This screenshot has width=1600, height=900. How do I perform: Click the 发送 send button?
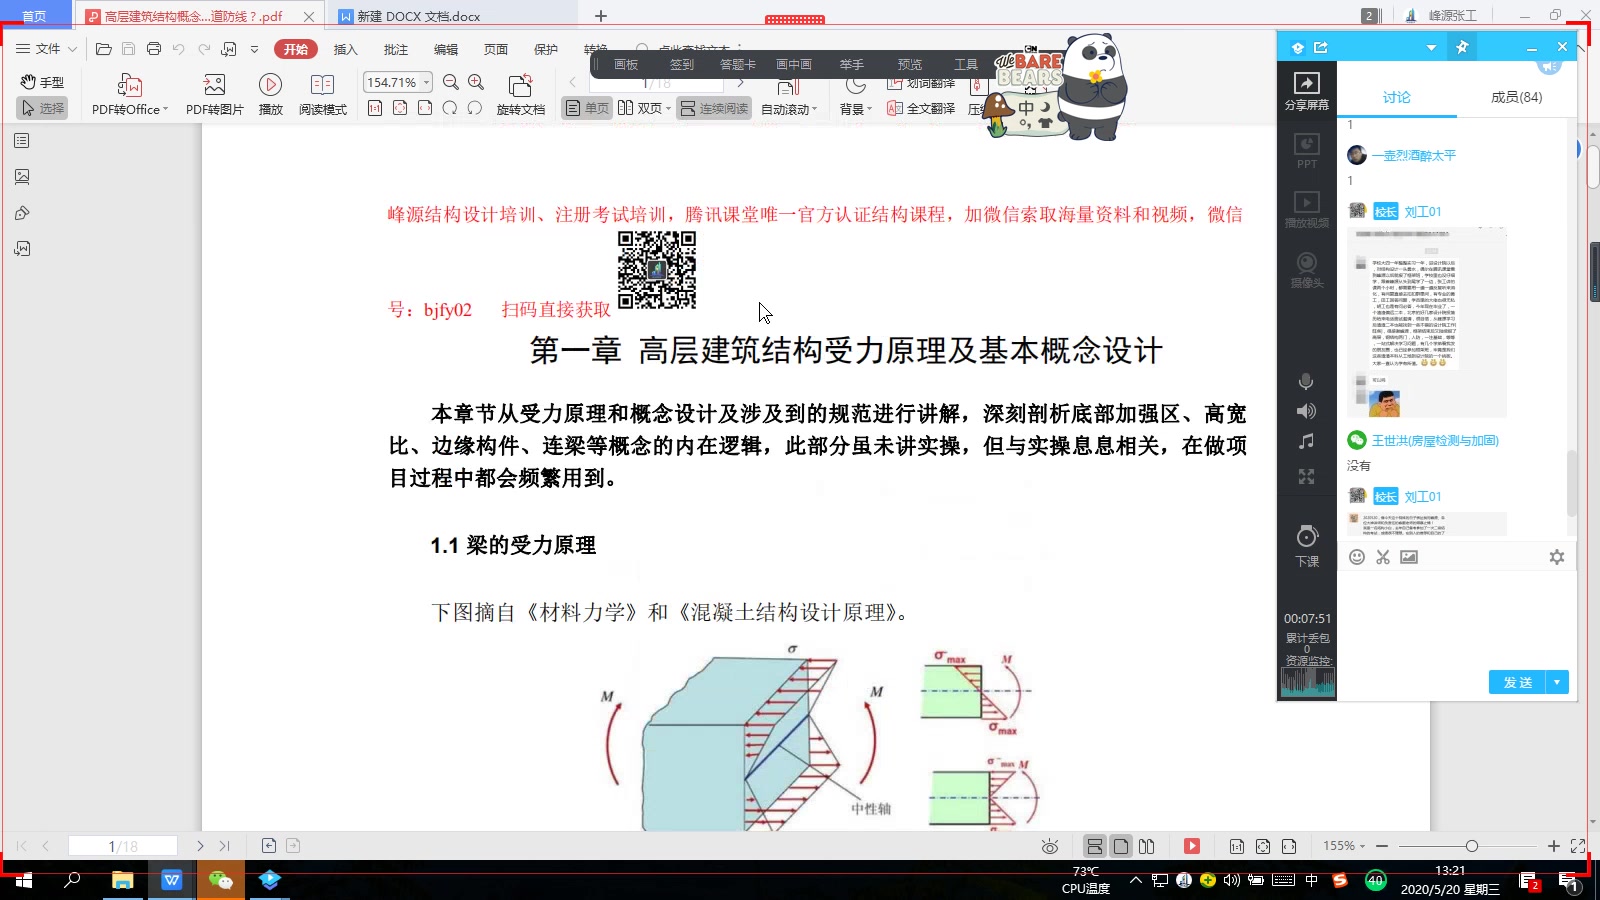(x=1516, y=682)
